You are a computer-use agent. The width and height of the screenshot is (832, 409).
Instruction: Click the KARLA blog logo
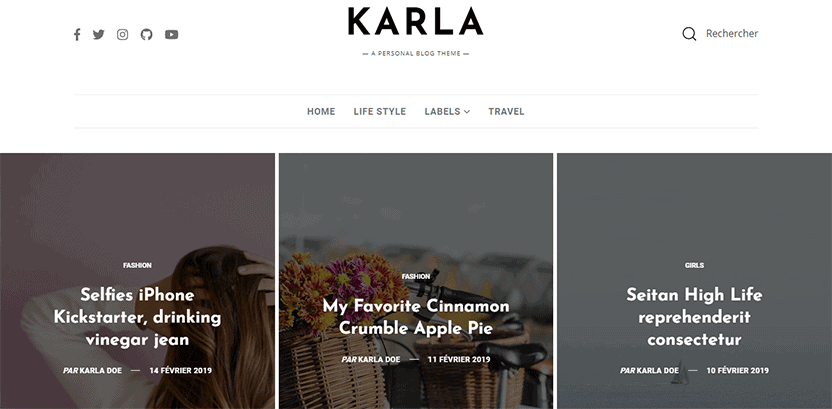415,22
